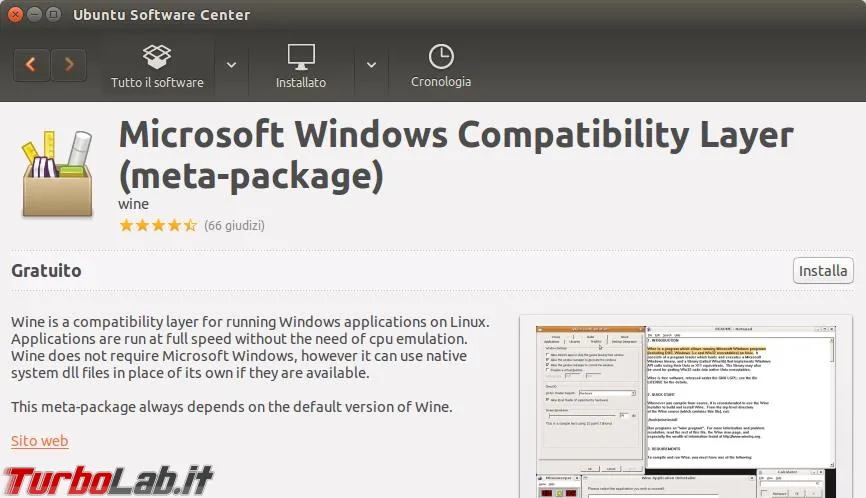Show the Installato software list
The width and height of the screenshot is (866, 498).
click(x=301, y=66)
